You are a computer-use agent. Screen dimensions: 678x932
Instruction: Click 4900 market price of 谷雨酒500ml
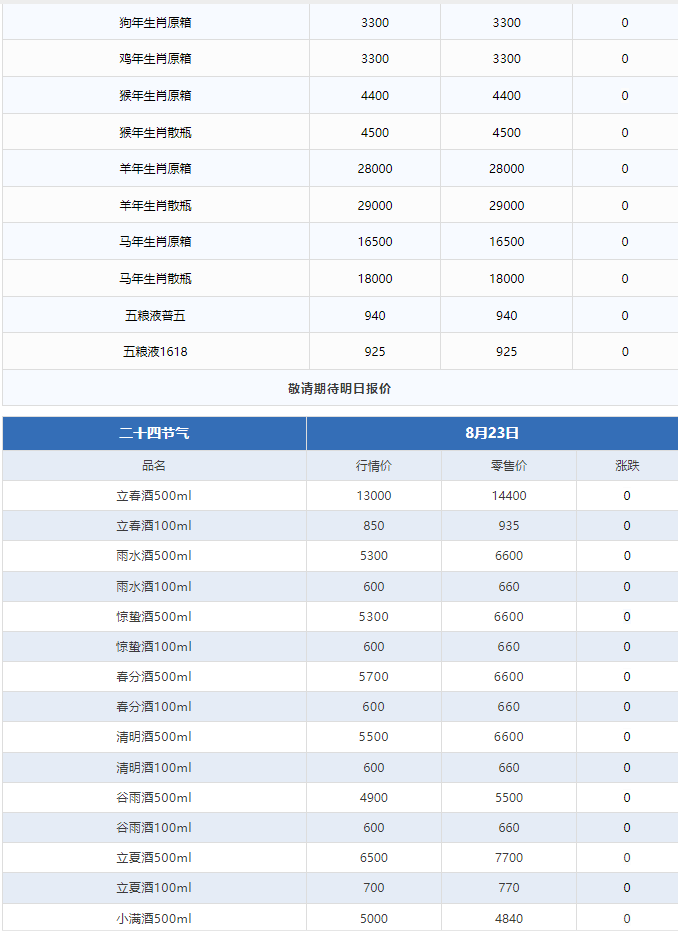374,798
